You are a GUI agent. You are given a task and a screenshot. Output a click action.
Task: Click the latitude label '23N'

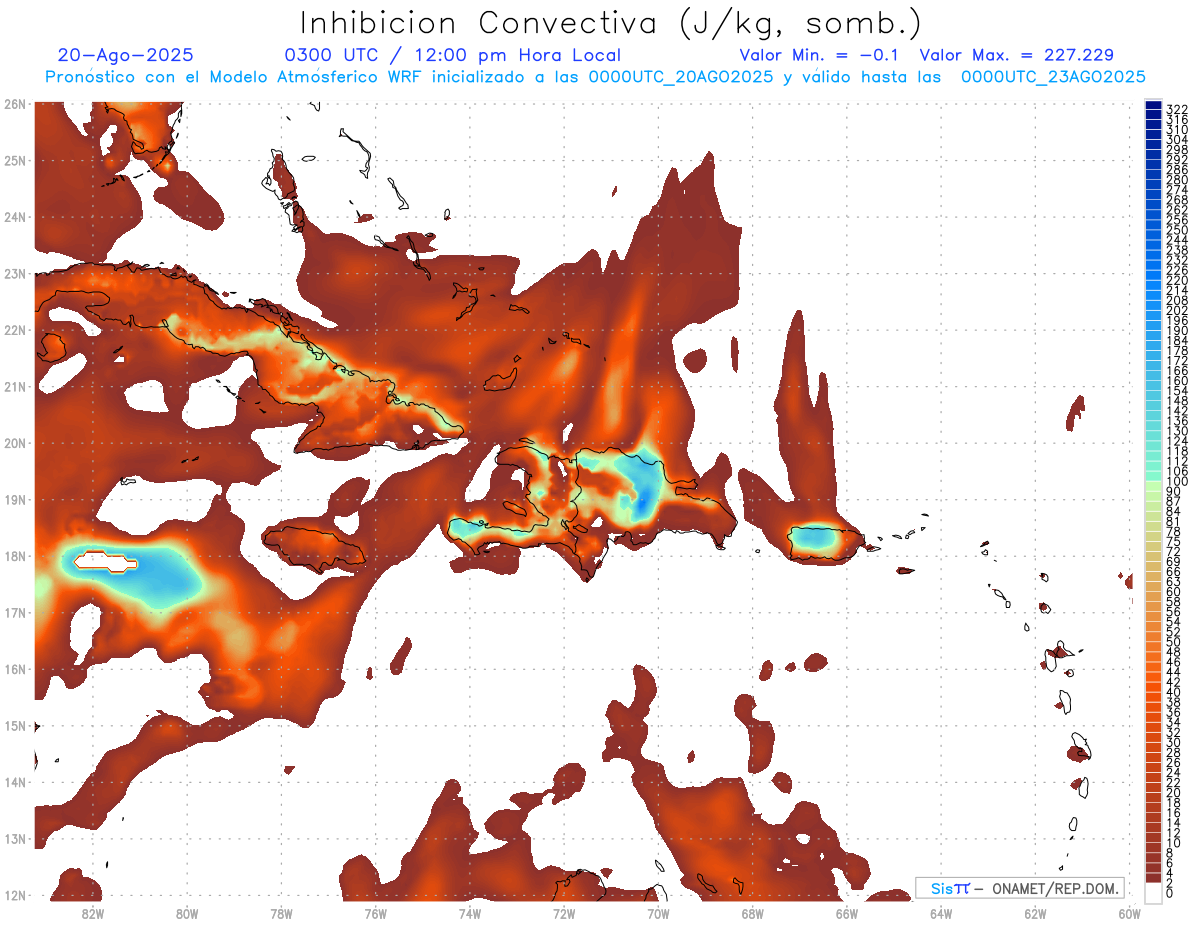click(14, 273)
